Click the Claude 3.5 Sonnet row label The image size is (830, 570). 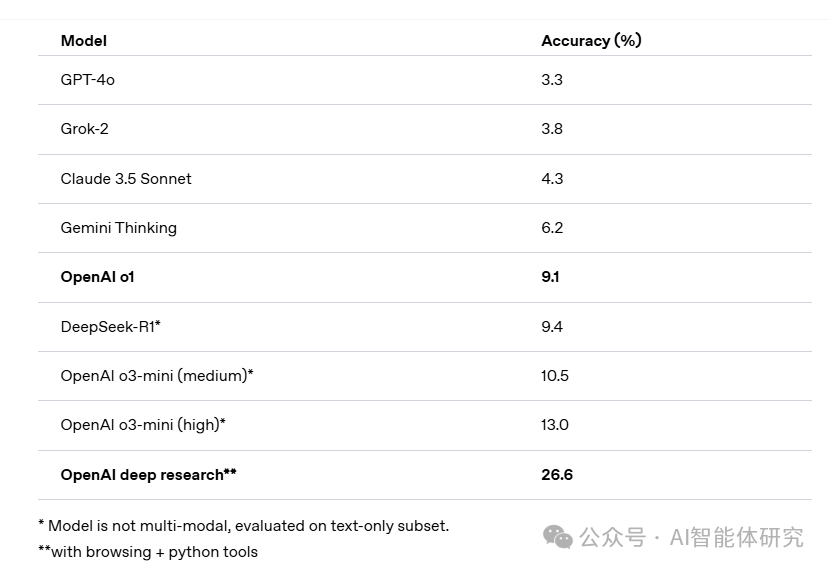[x=126, y=179]
